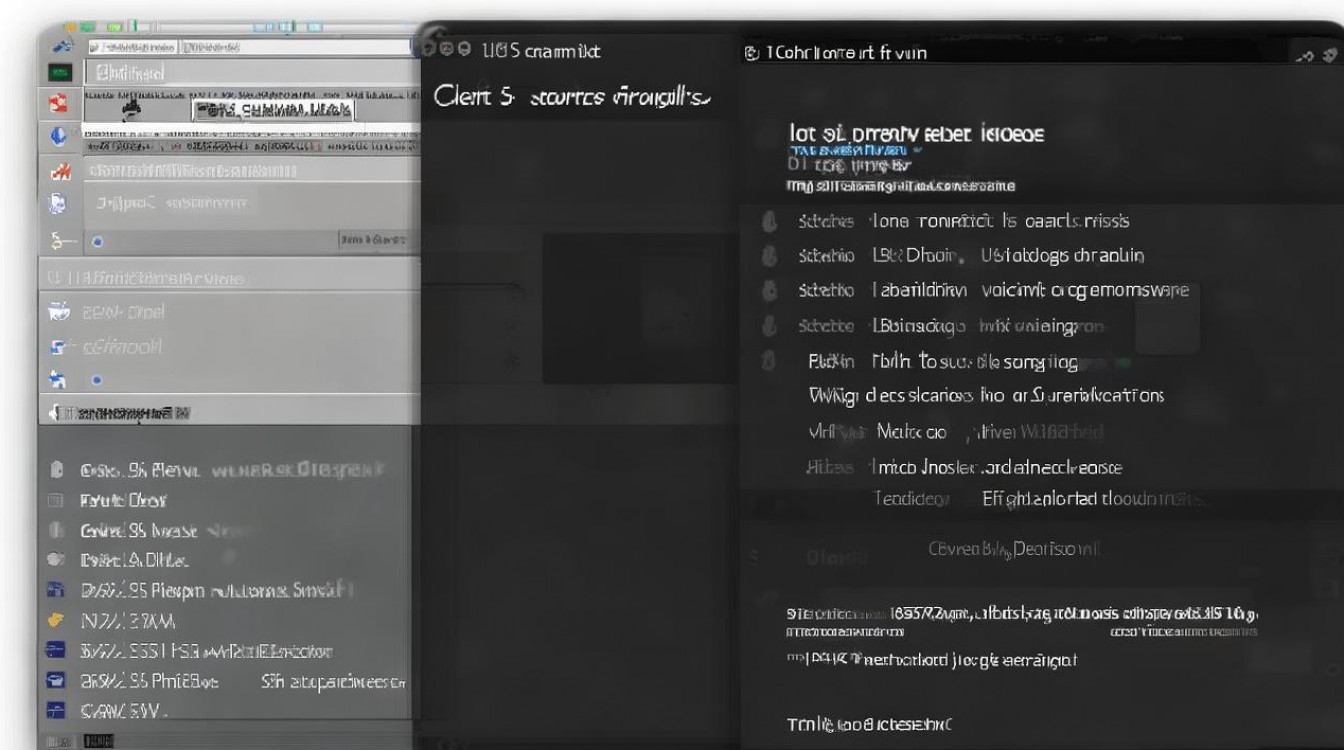The height and width of the screenshot is (750, 1344).
Task: Open the blue globe icon in left sidebar
Action: tap(58, 136)
